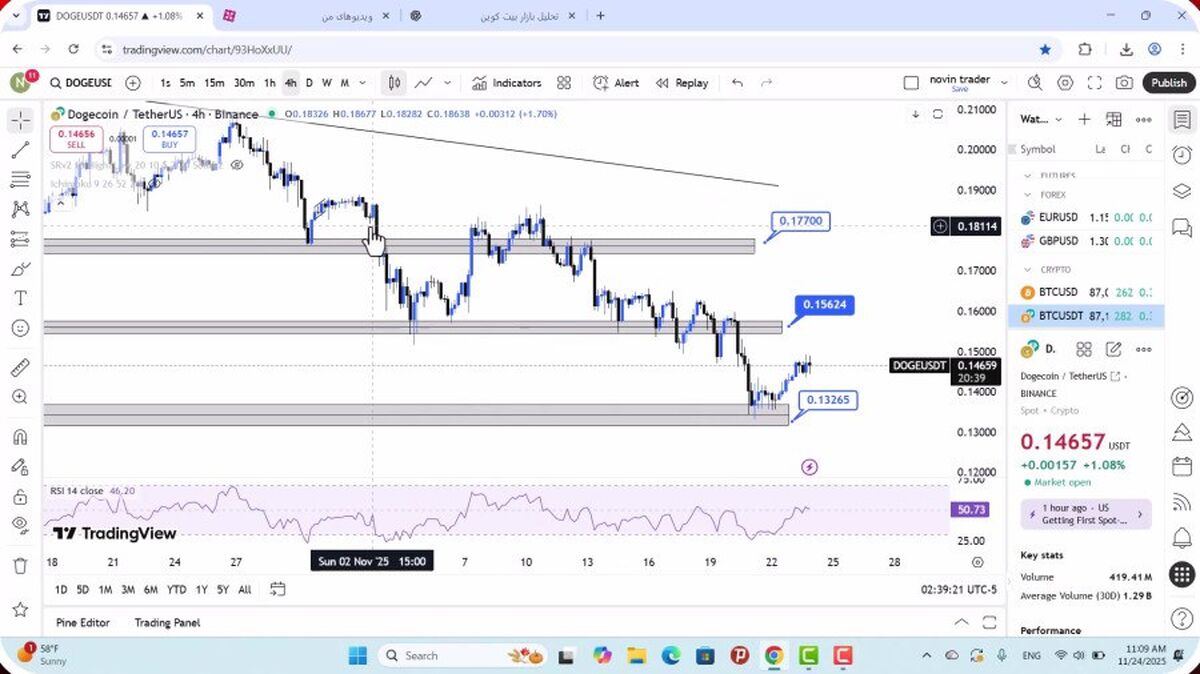Image resolution: width=1200 pixels, height=674 pixels.
Task: Open indicator templates grid icon
Action: (564, 83)
